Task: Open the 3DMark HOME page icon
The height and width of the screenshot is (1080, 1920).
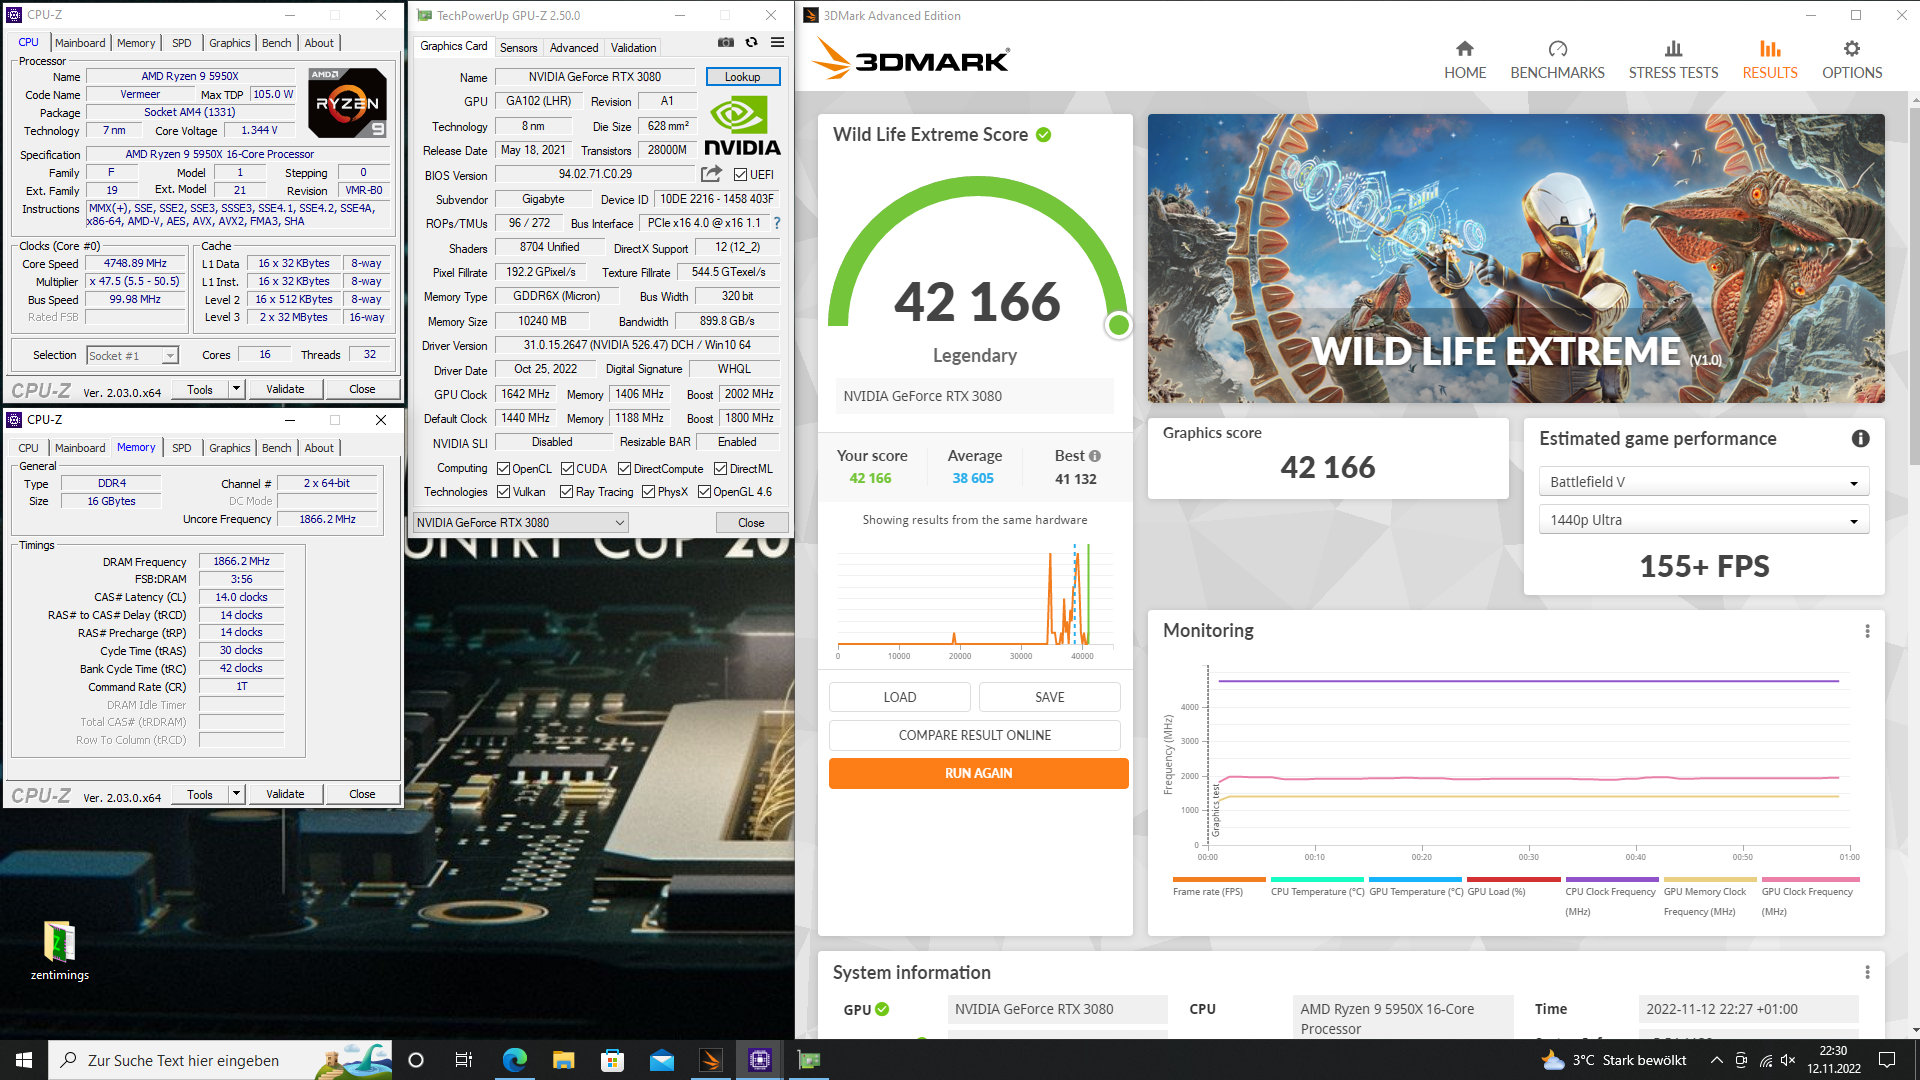Action: click(1464, 49)
